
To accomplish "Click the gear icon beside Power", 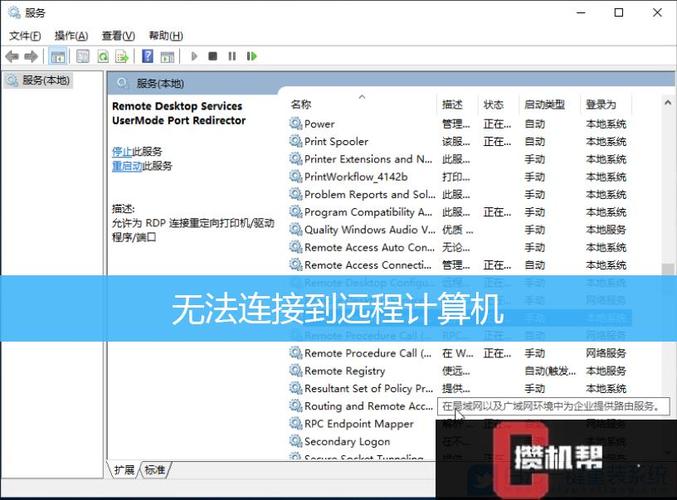I will (296, 123).
